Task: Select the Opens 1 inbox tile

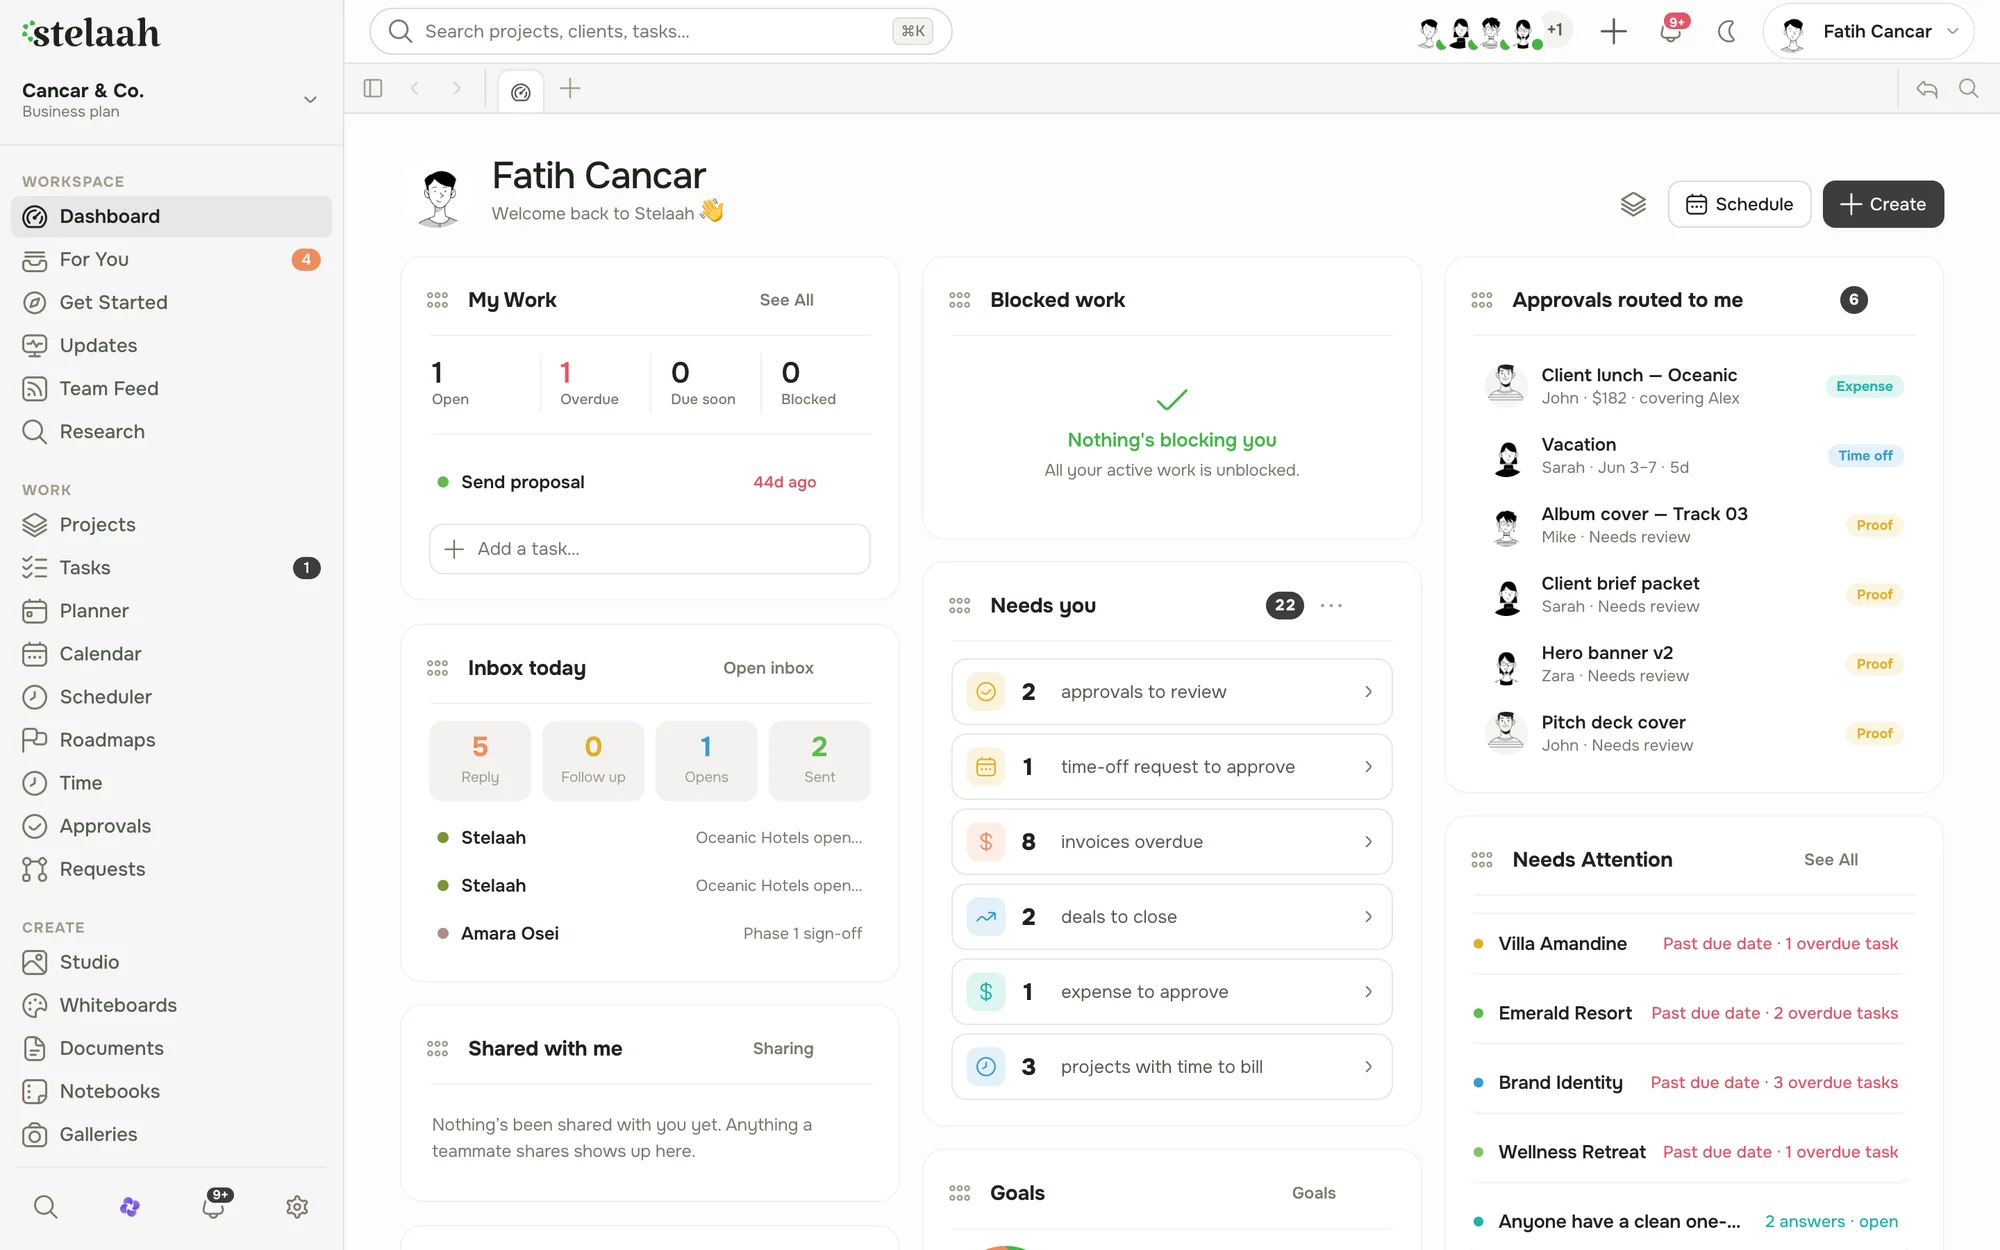Action: tap(706, 760)
